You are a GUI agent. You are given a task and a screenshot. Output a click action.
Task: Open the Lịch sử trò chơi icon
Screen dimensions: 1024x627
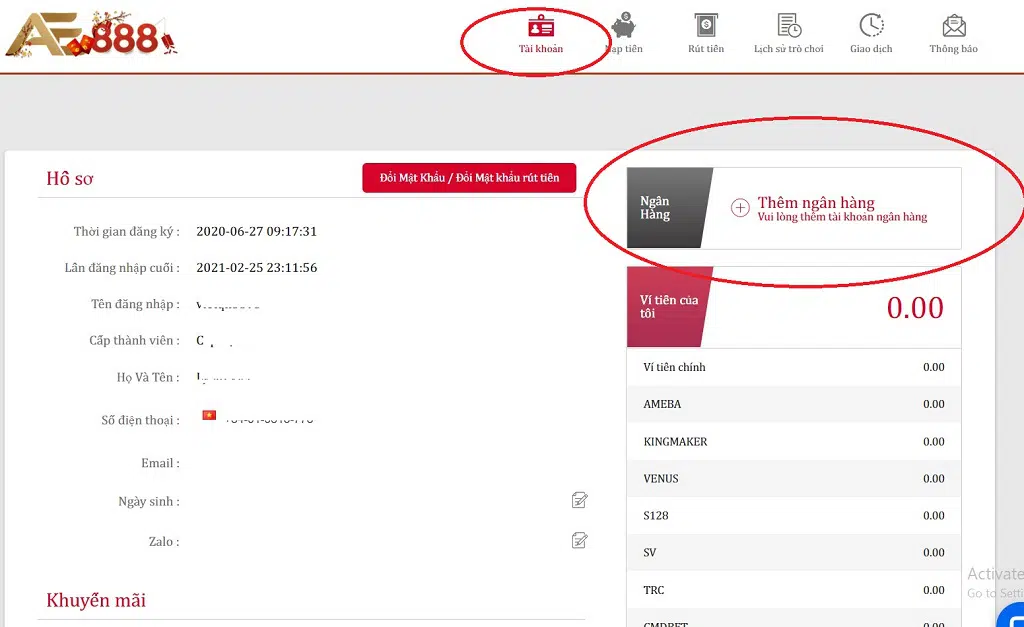(789, 26)
